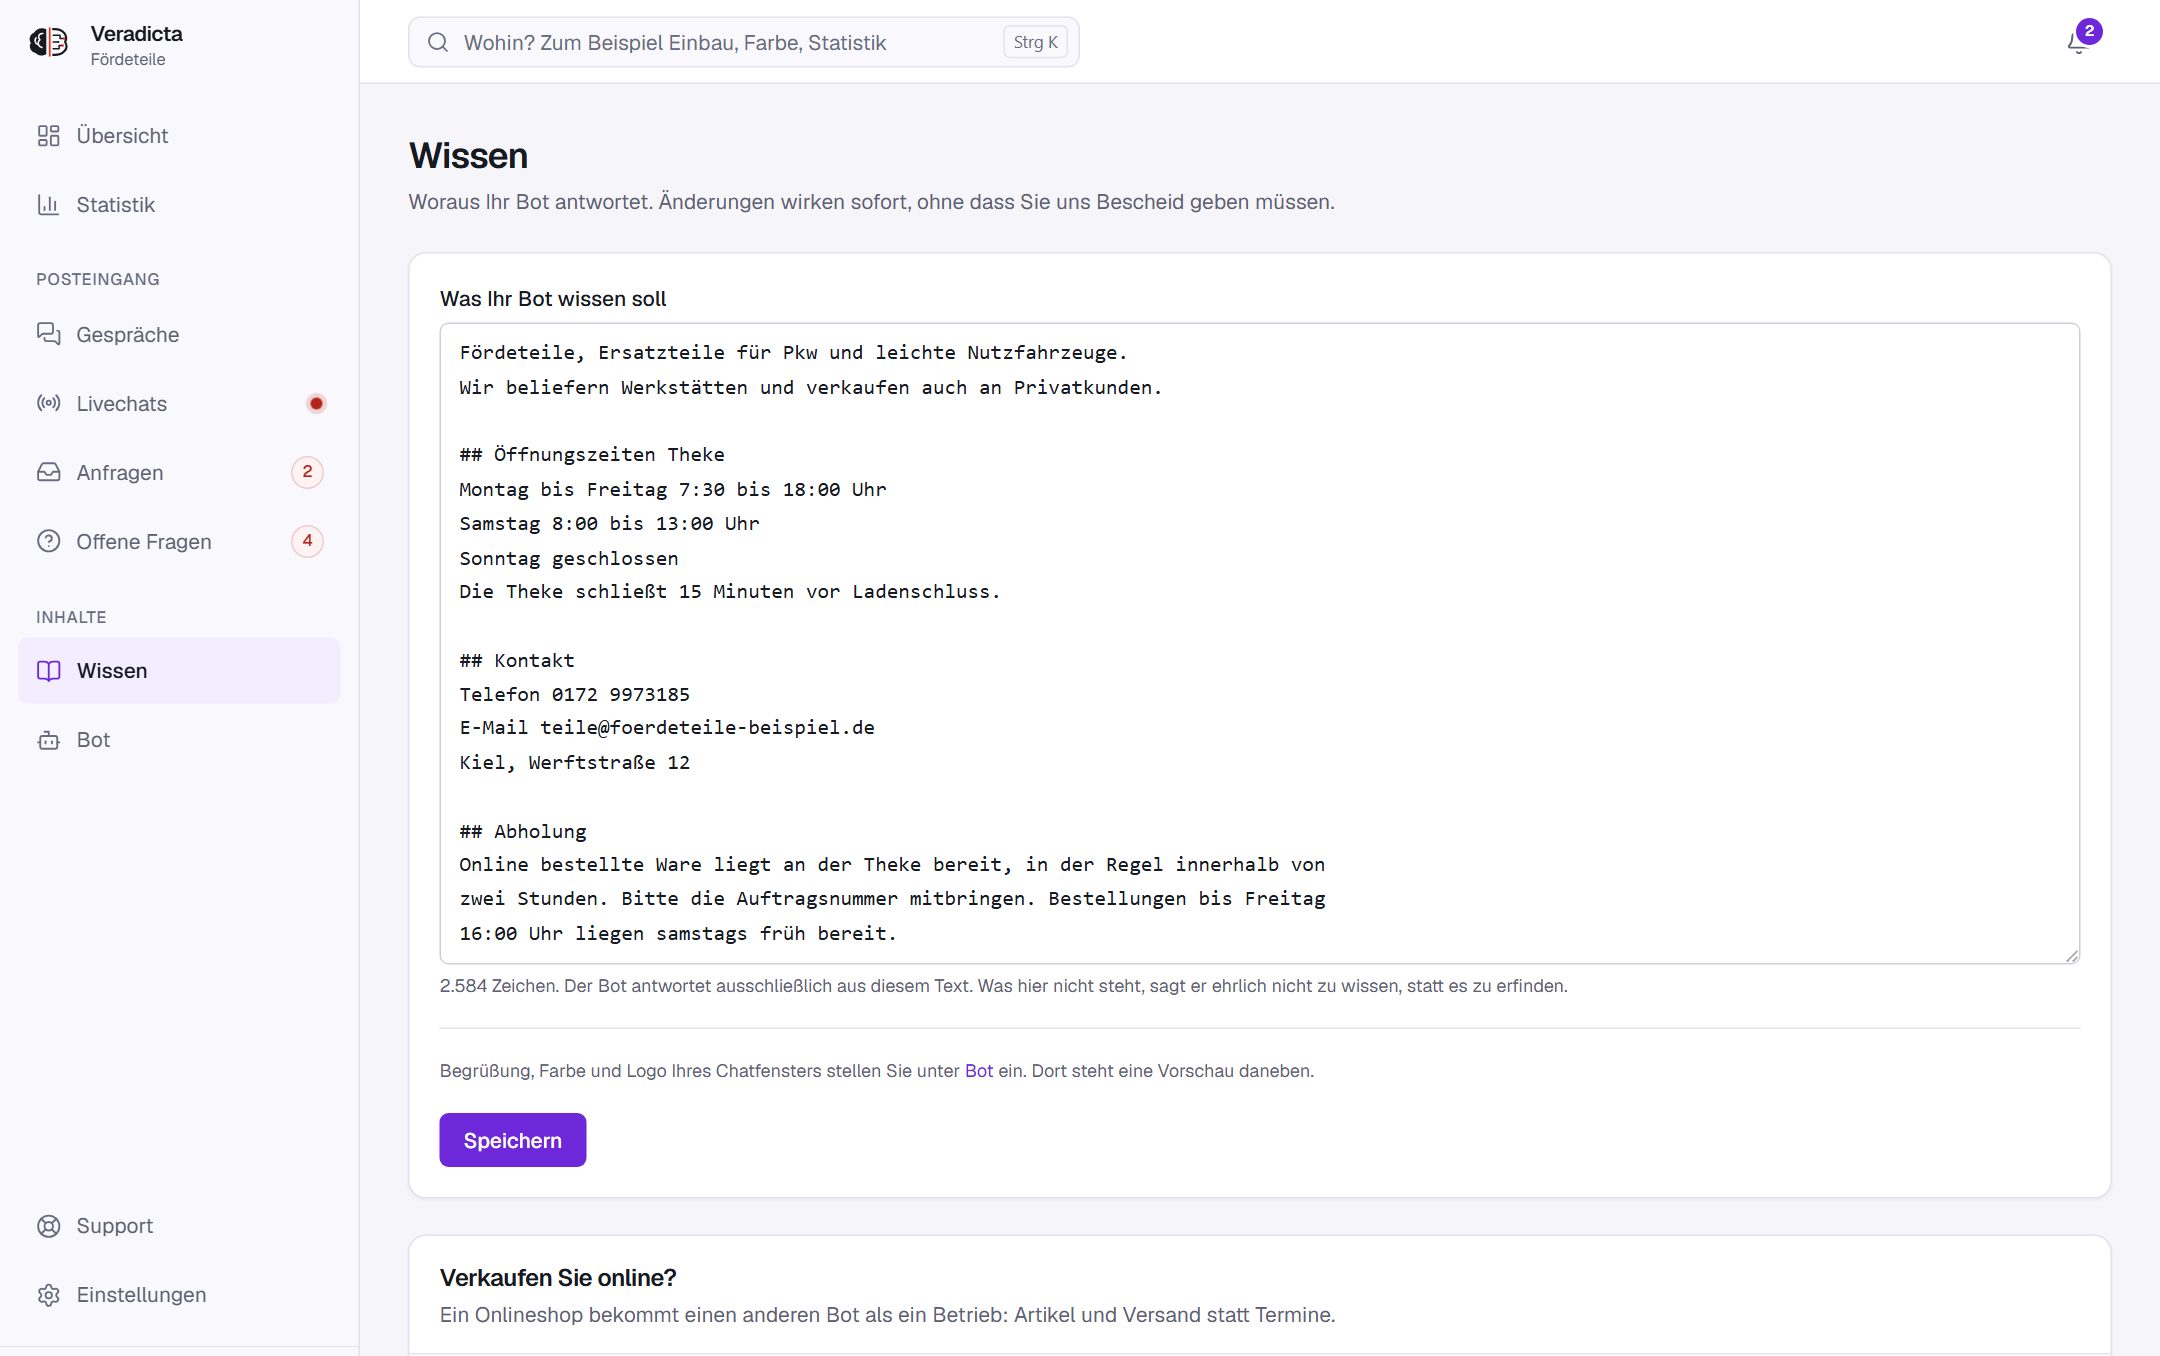Click the 'Sonntag geschlossen' line

[569, 558]
